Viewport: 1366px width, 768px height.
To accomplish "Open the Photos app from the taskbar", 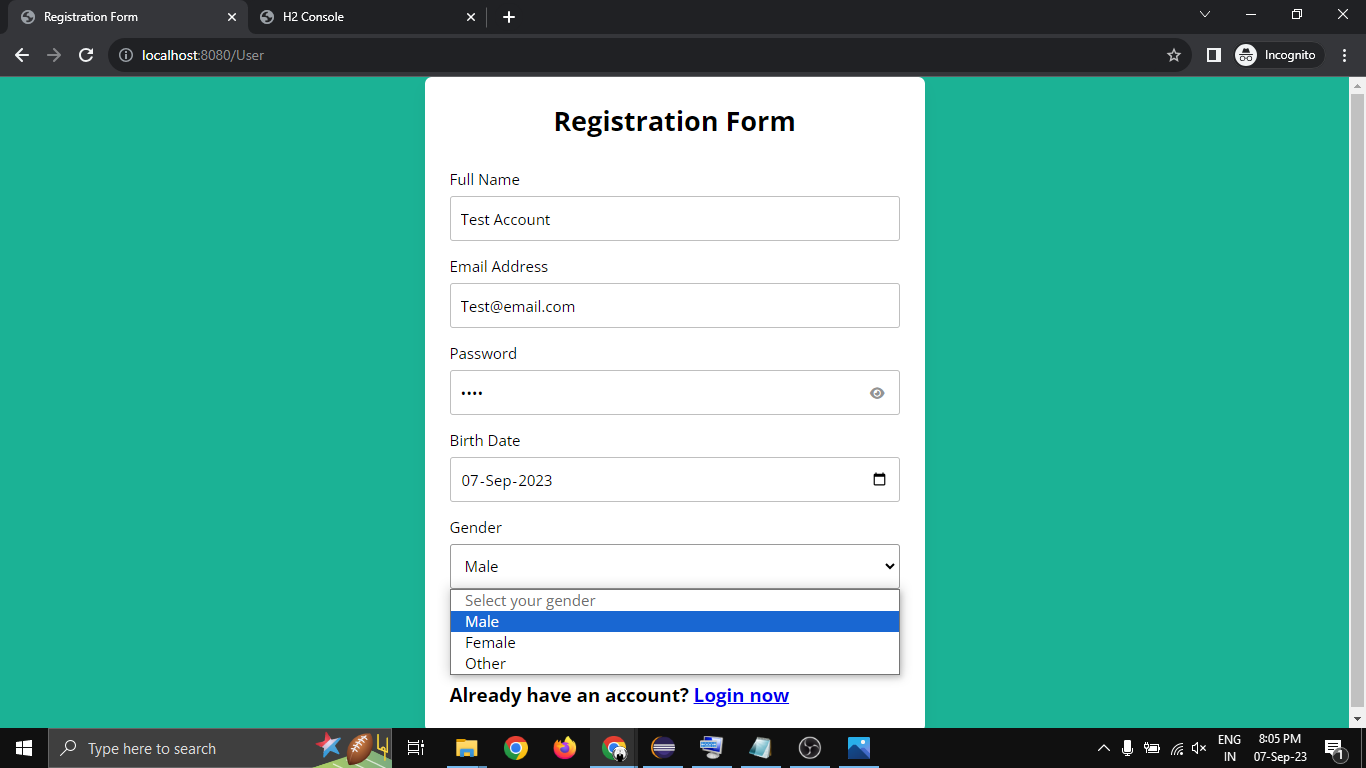I will click(859, 748).
